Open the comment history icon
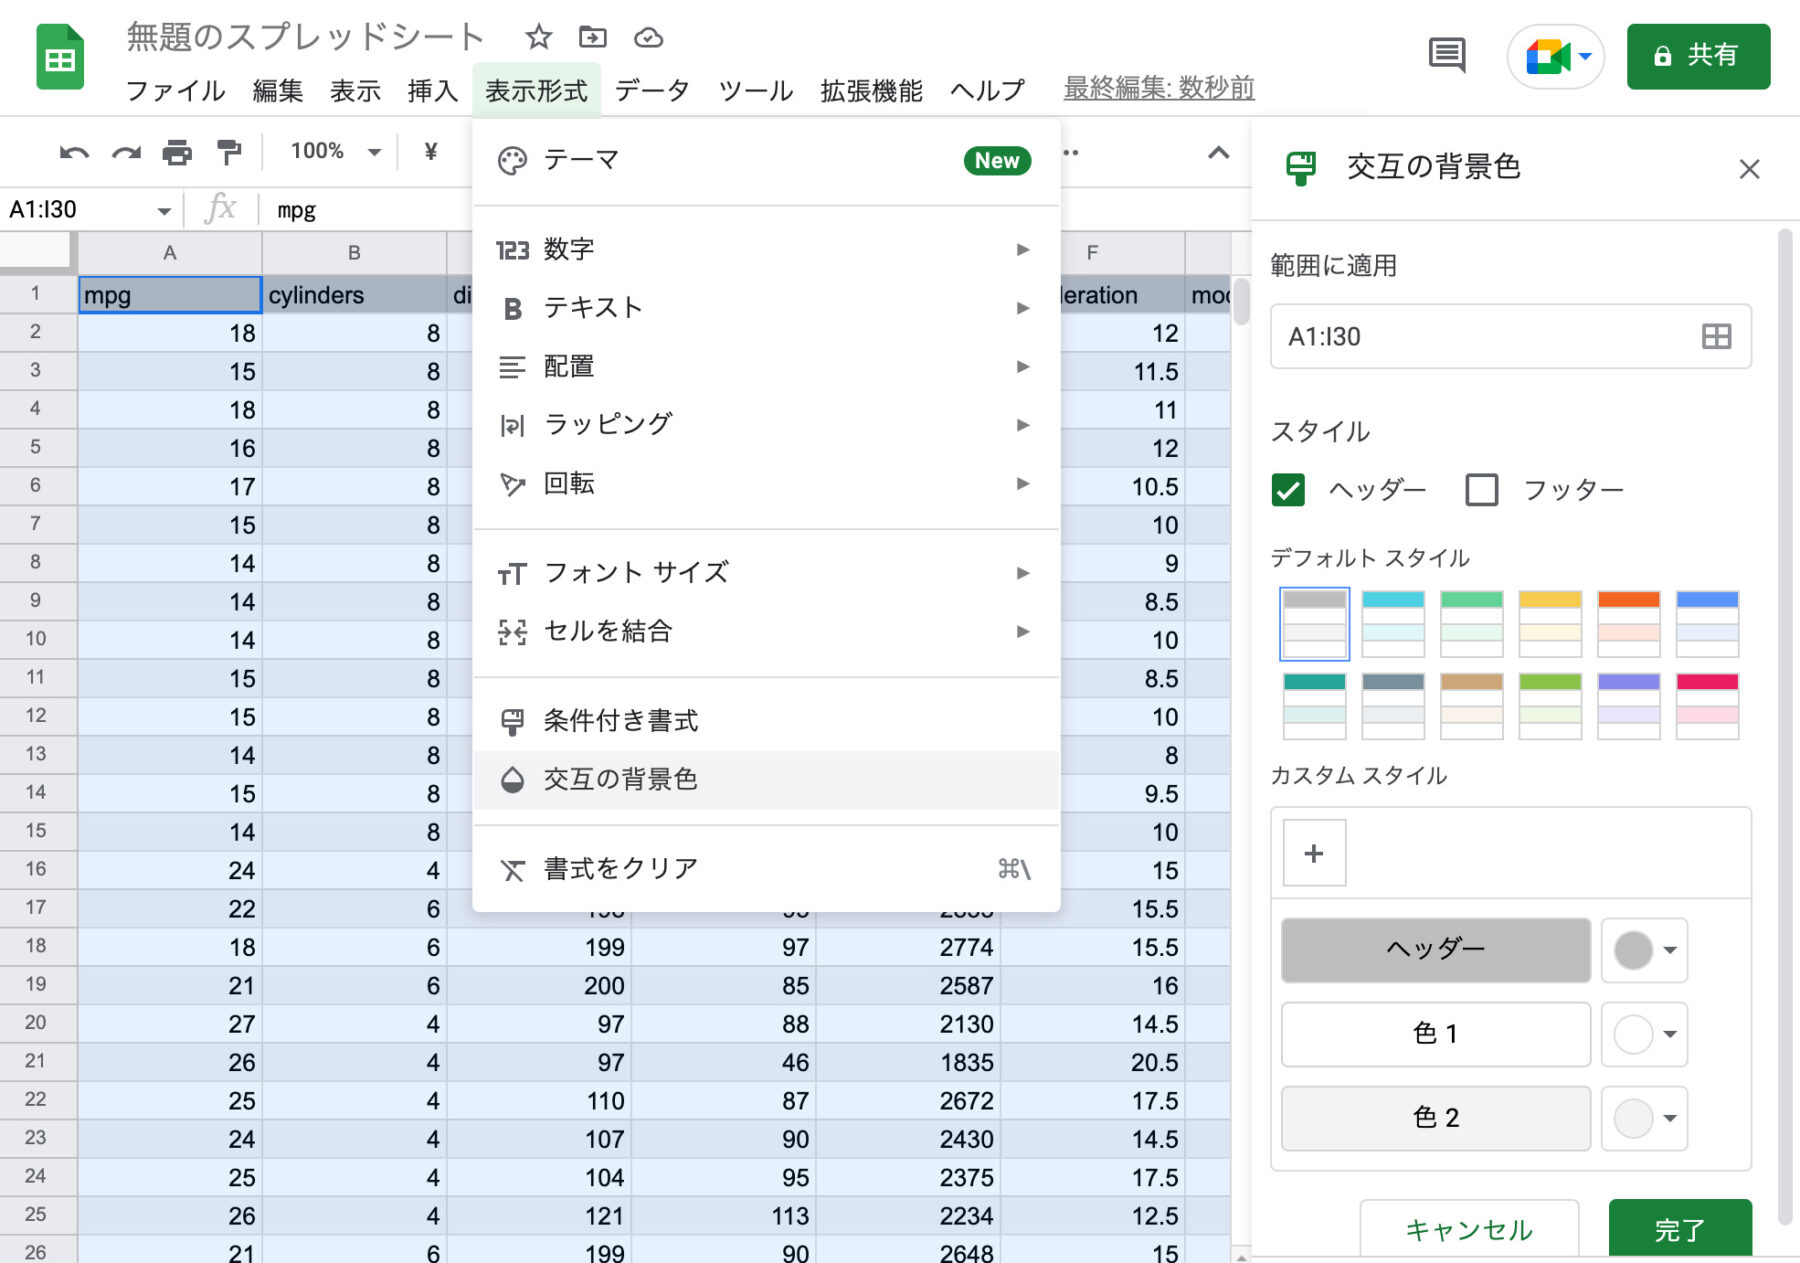The height and width of the screenshot is (1263, 1800). click(1446, 55)
